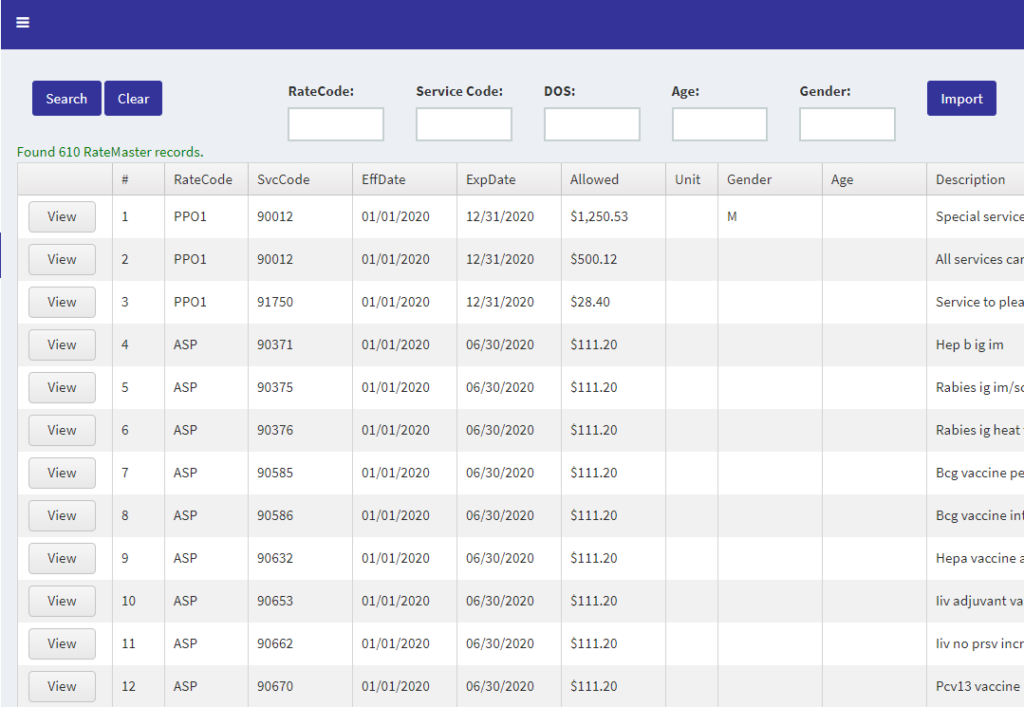Click the EffDate column header
The image size is (1024, 707).
(x=384, y=180)
